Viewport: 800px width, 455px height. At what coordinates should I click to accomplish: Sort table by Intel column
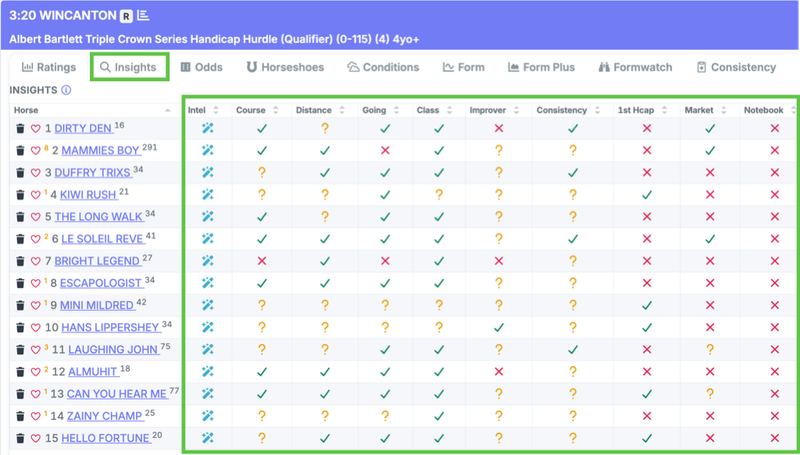pyautogui.click(x=203, y=110)
